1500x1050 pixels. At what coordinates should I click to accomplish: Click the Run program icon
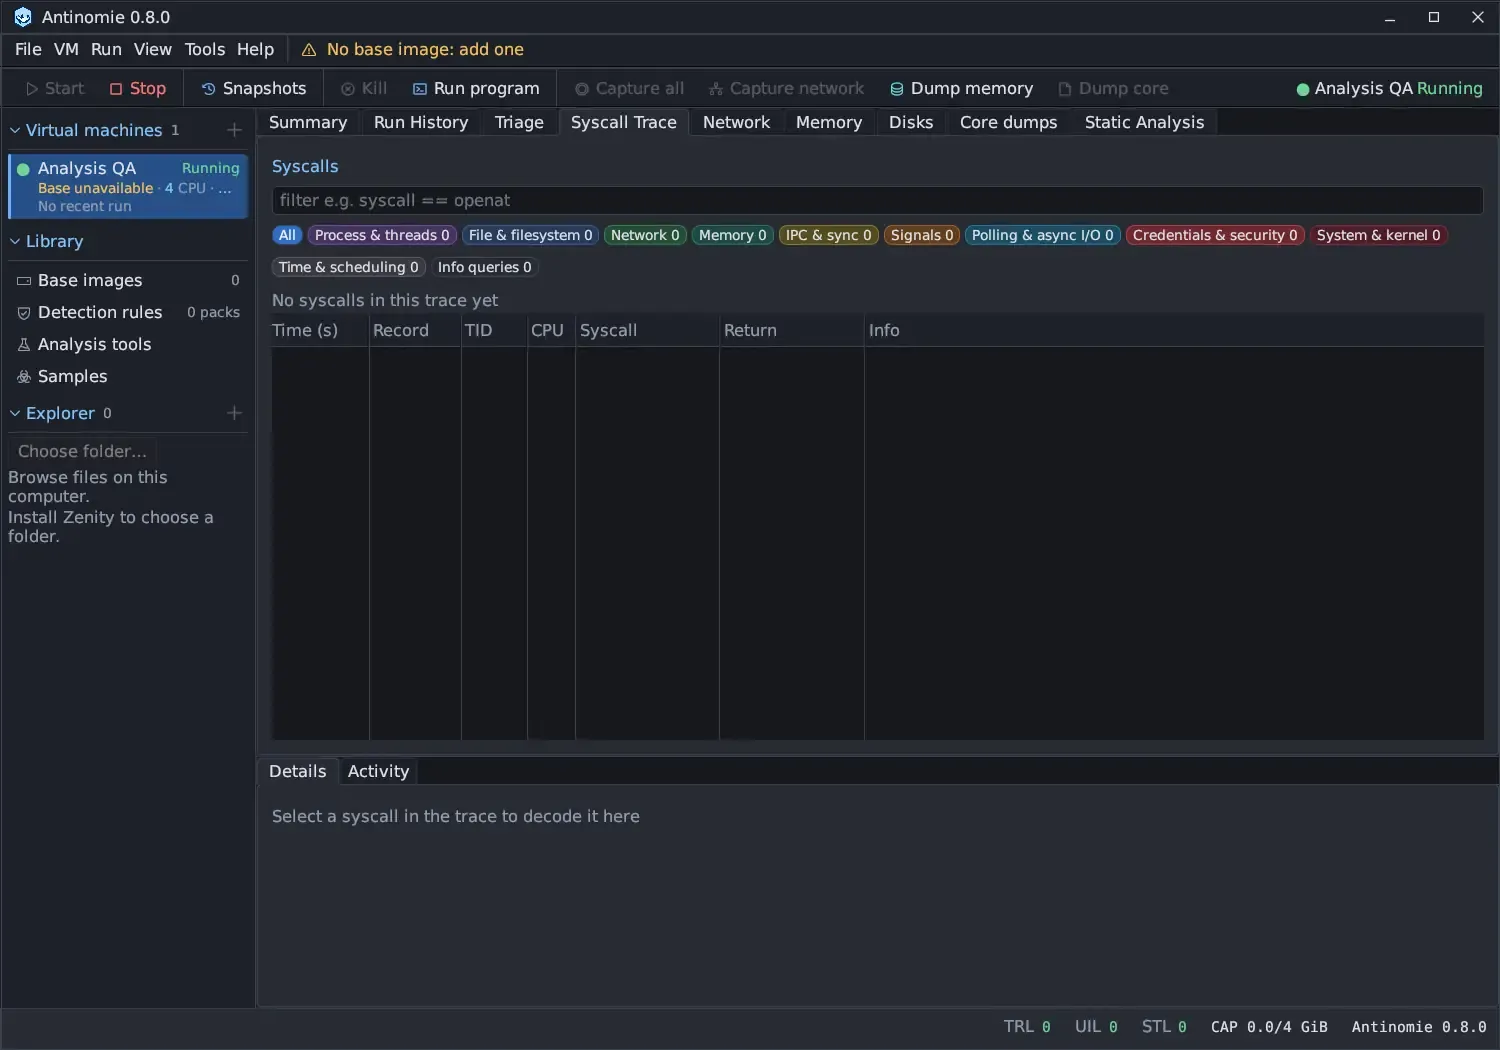420,89
